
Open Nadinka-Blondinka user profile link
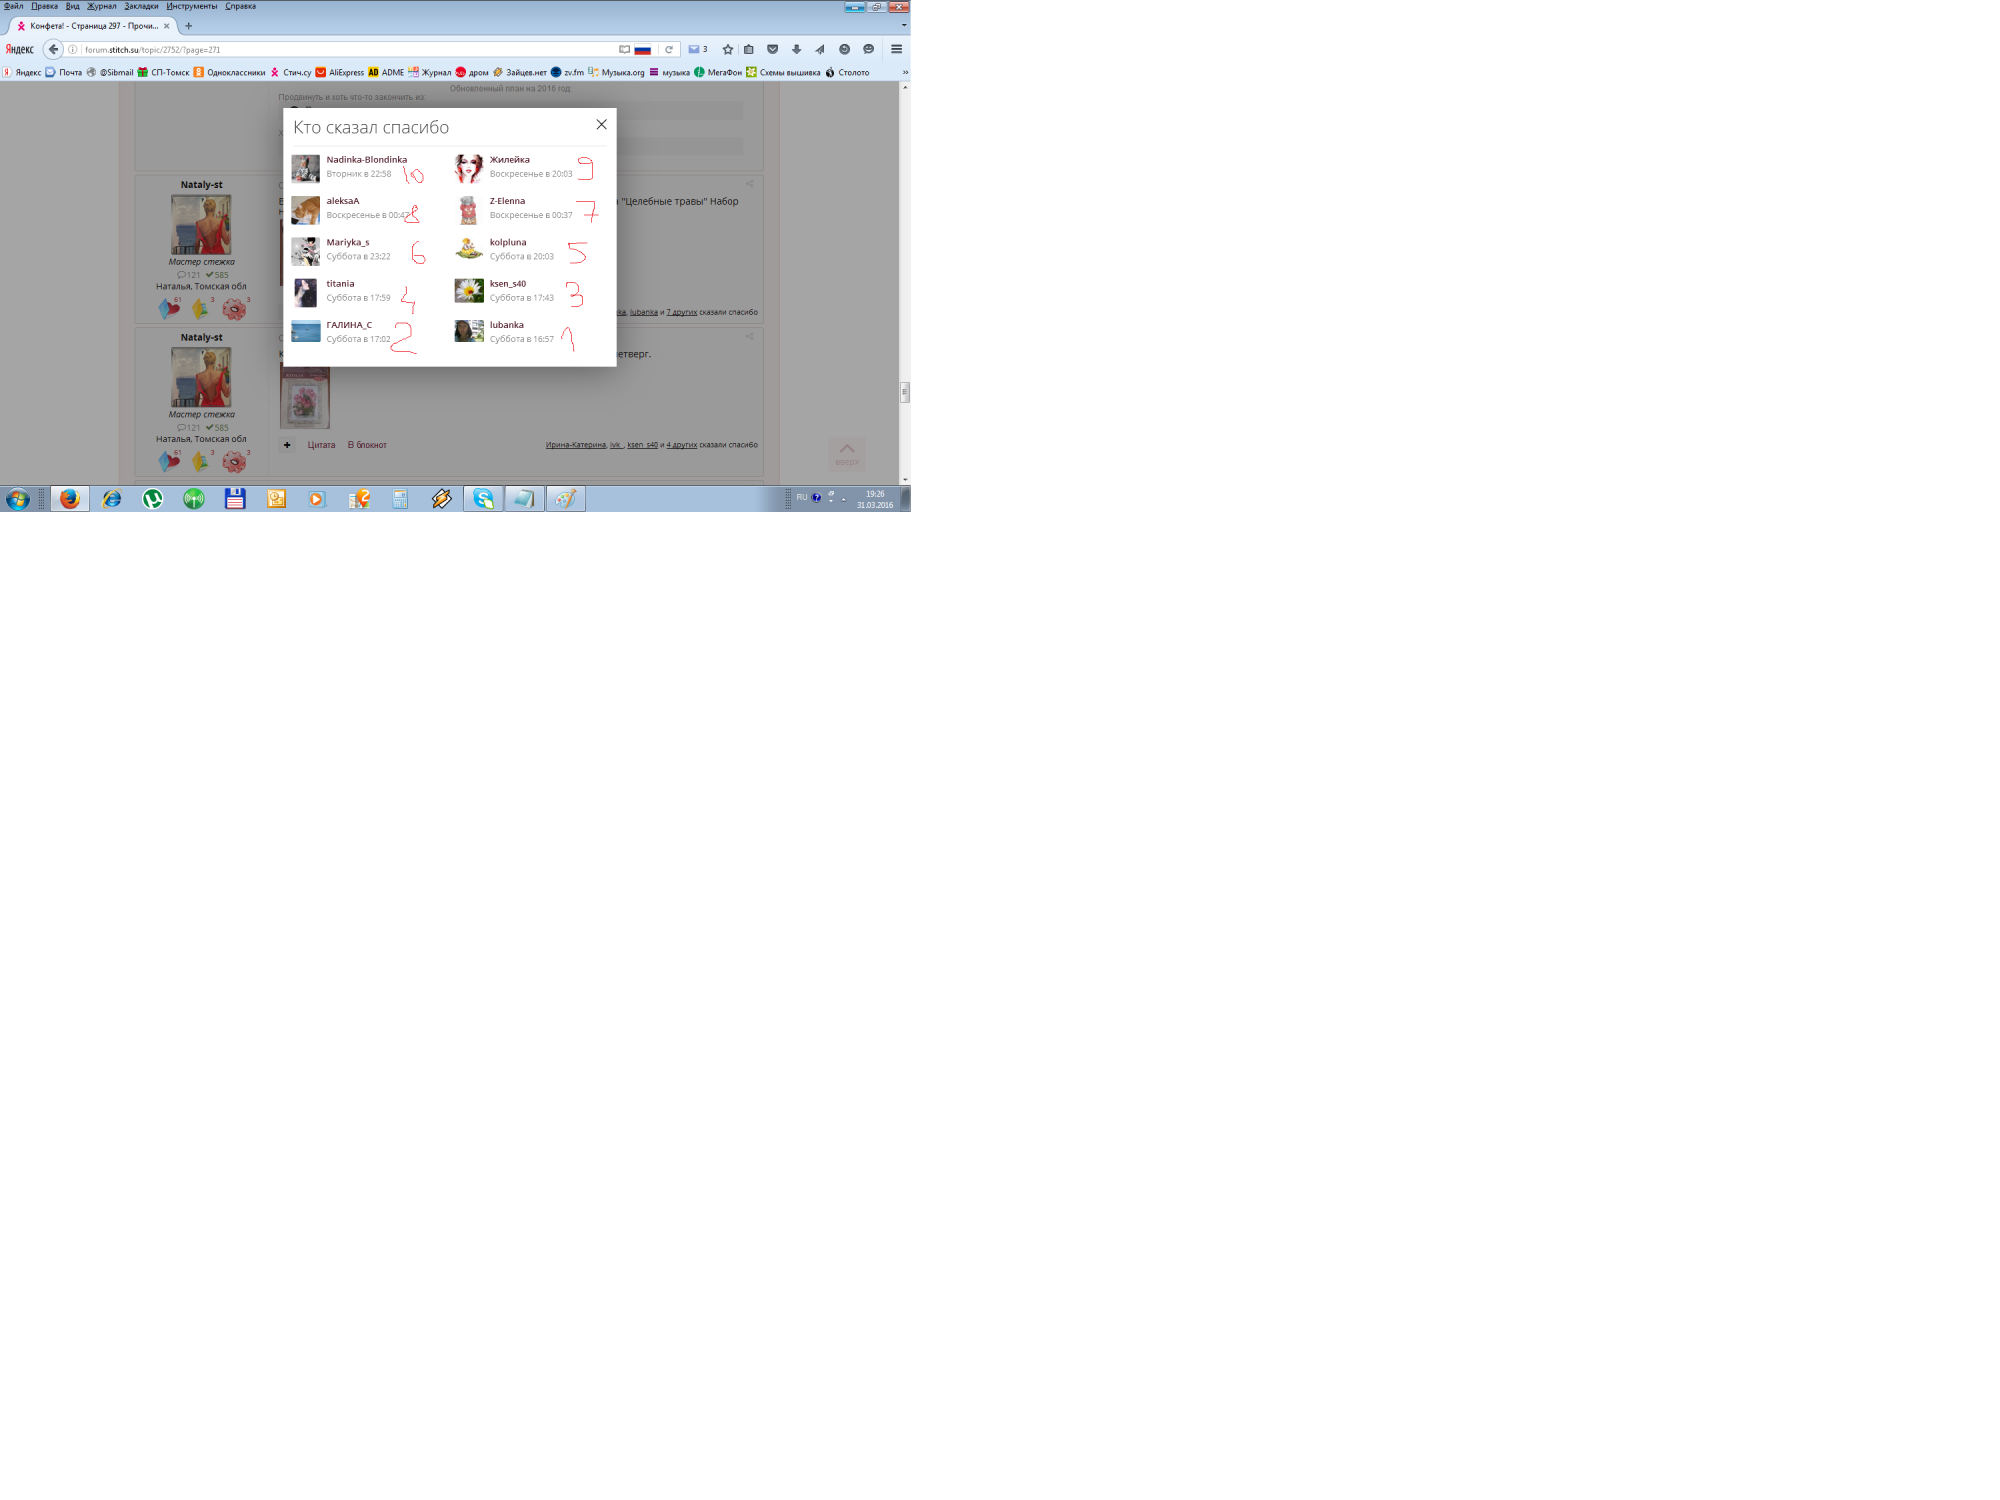click(366, 160)
